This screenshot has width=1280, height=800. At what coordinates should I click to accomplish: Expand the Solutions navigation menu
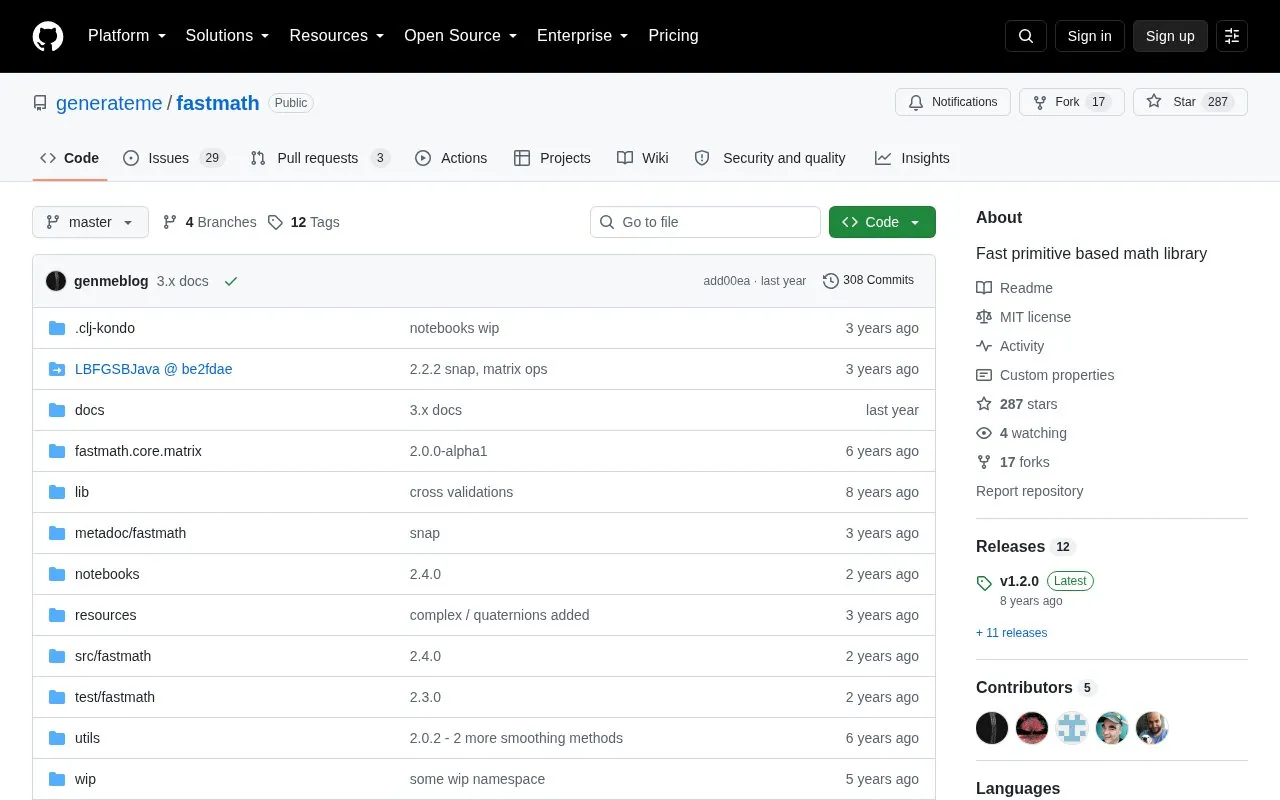(x=228, y=36)
